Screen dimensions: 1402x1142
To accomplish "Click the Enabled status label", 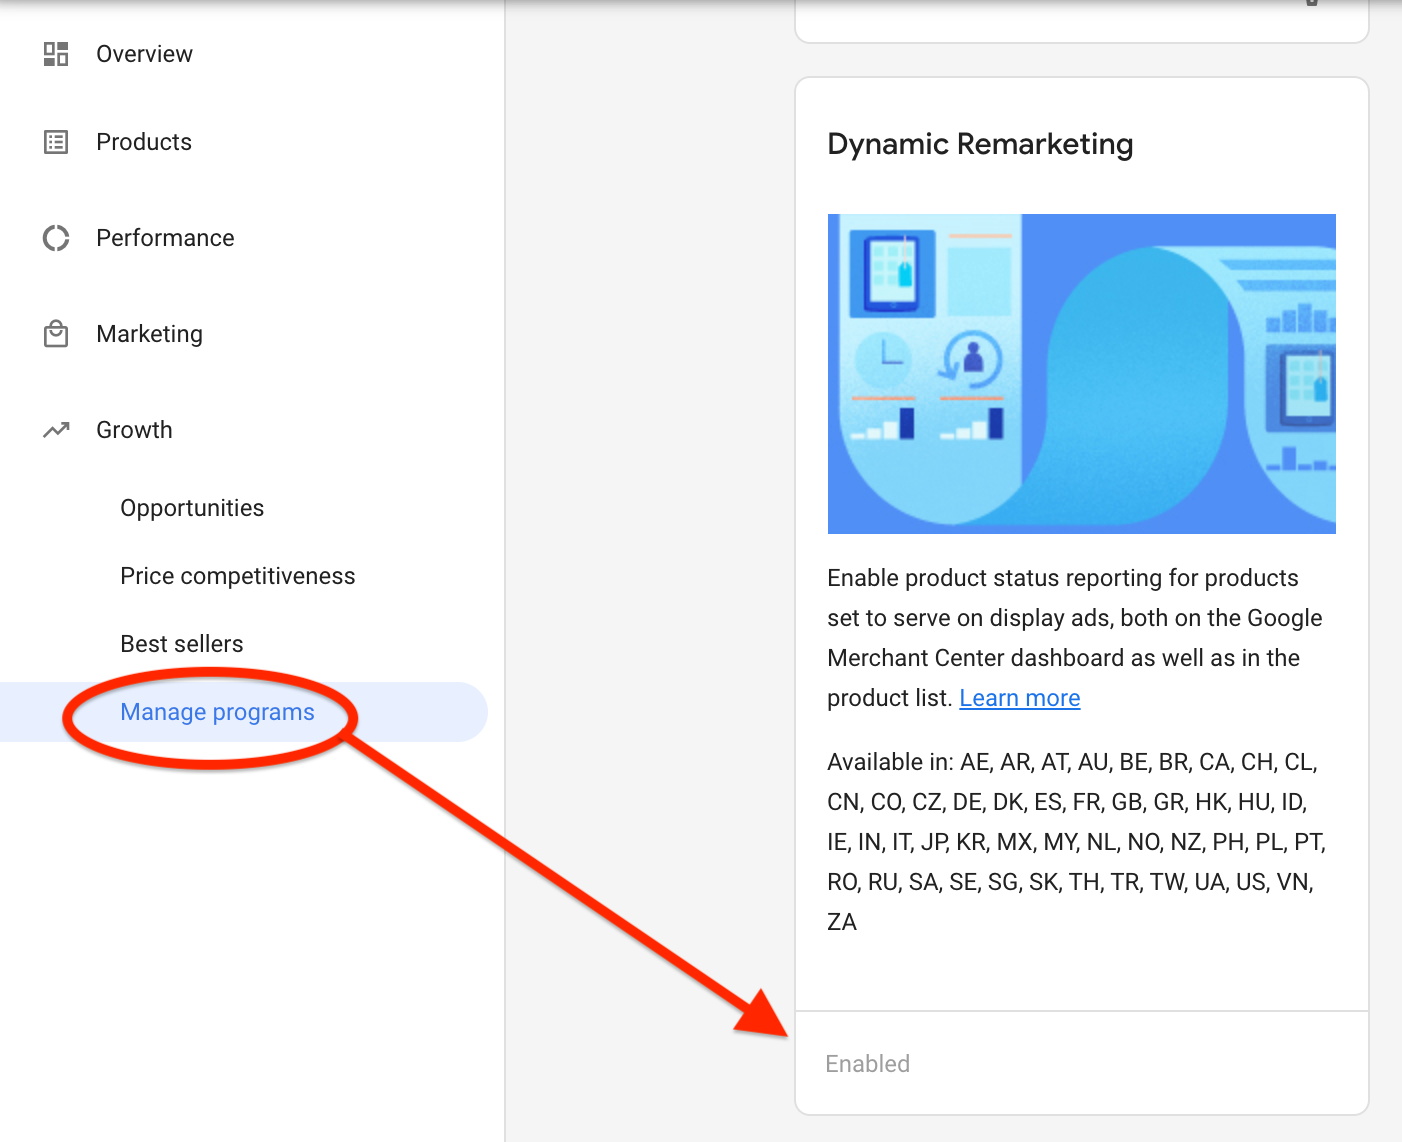I will click(868, 1064).
